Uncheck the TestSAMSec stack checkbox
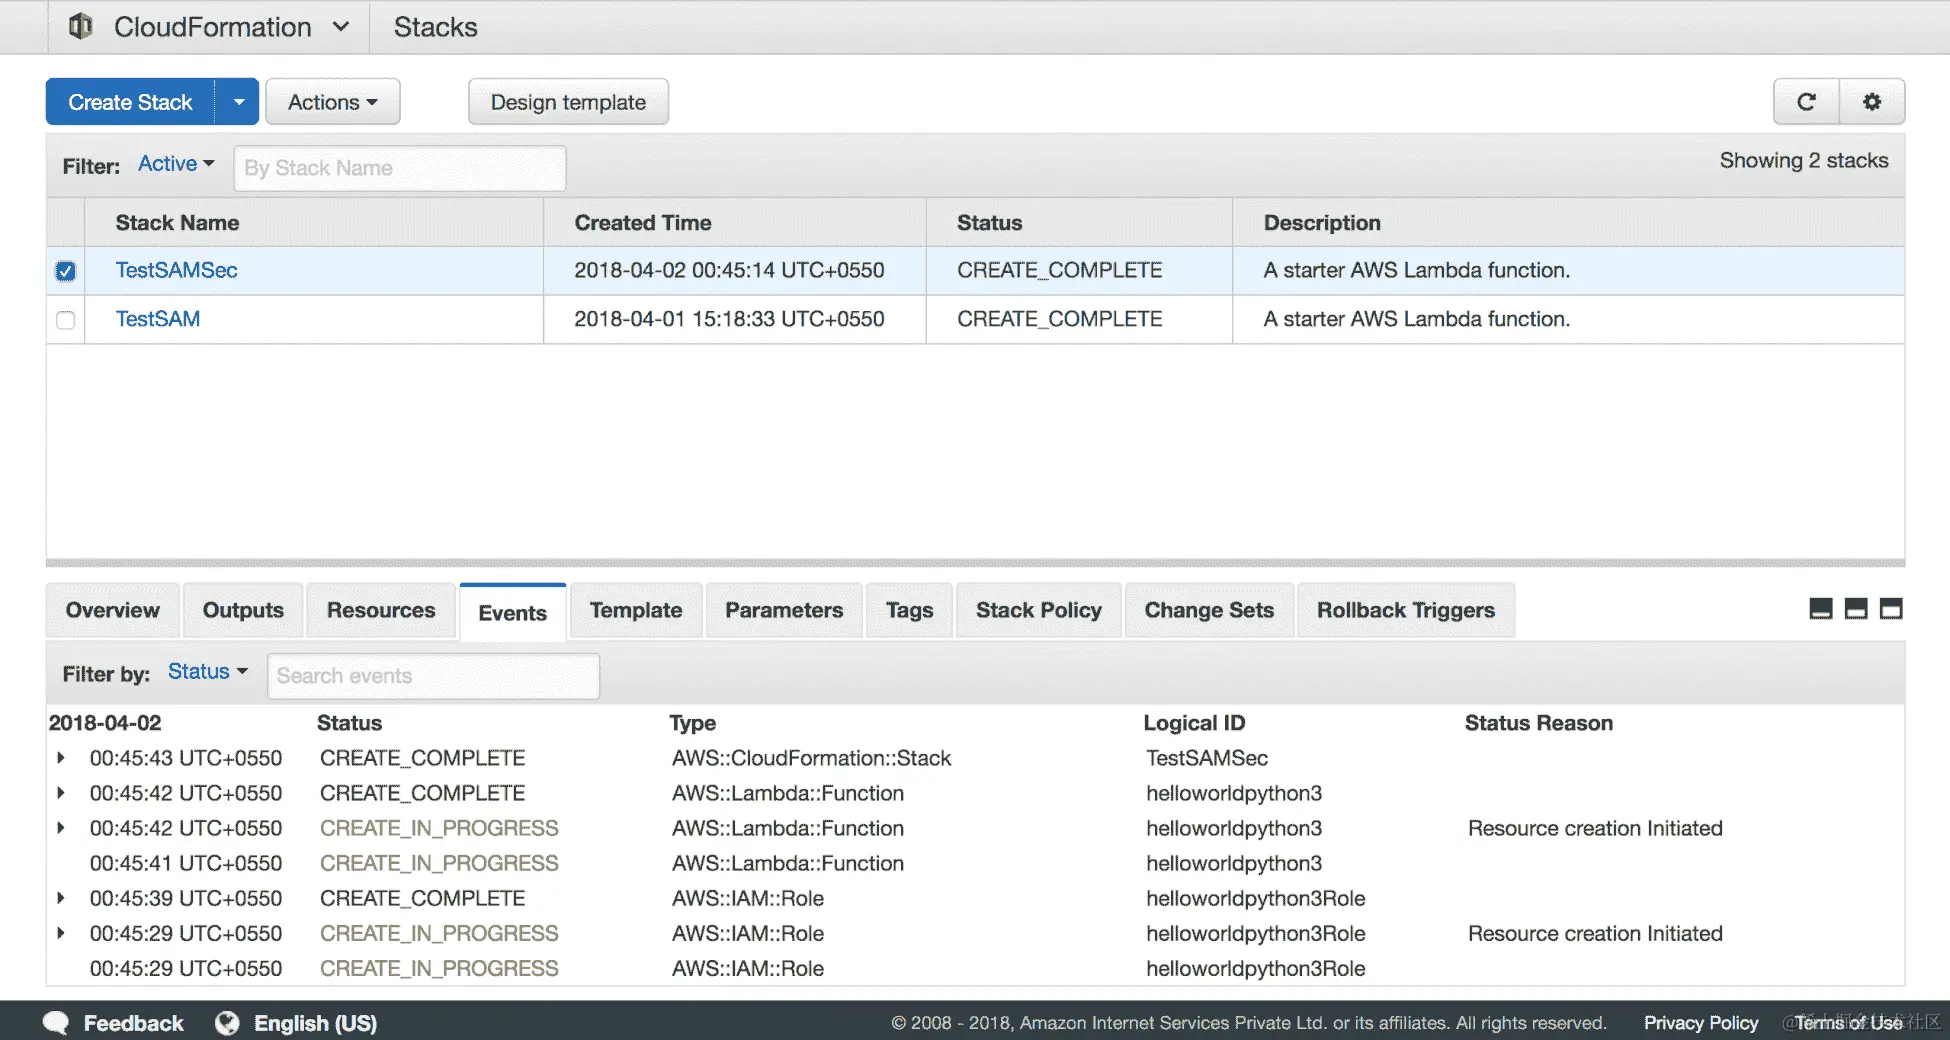Screen dimensions: 1950x1040 66,271
